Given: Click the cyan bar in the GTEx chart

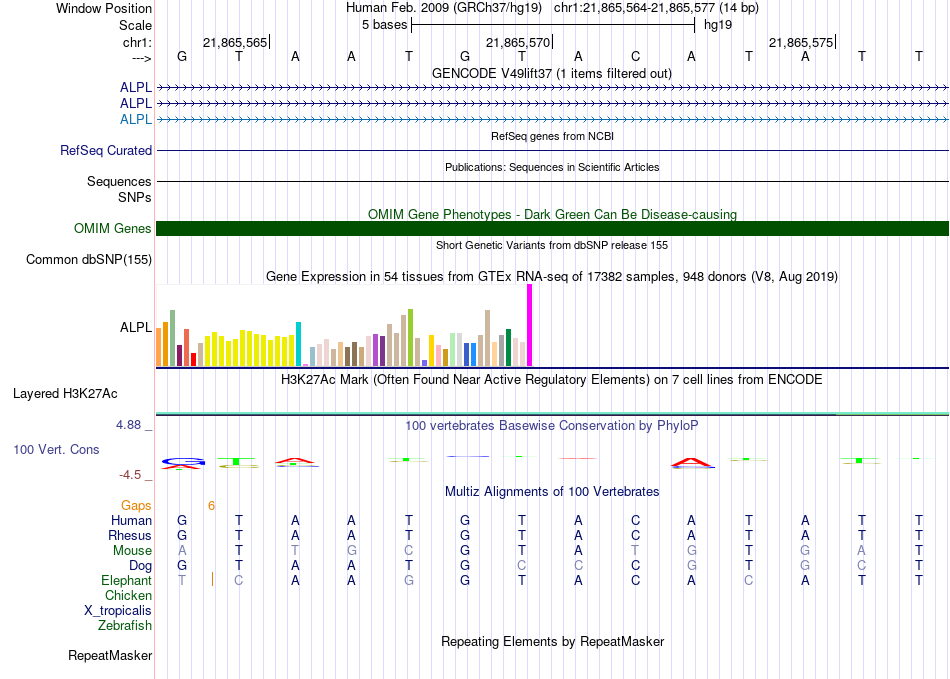Looking at the screenshot, I should point(298,344).
